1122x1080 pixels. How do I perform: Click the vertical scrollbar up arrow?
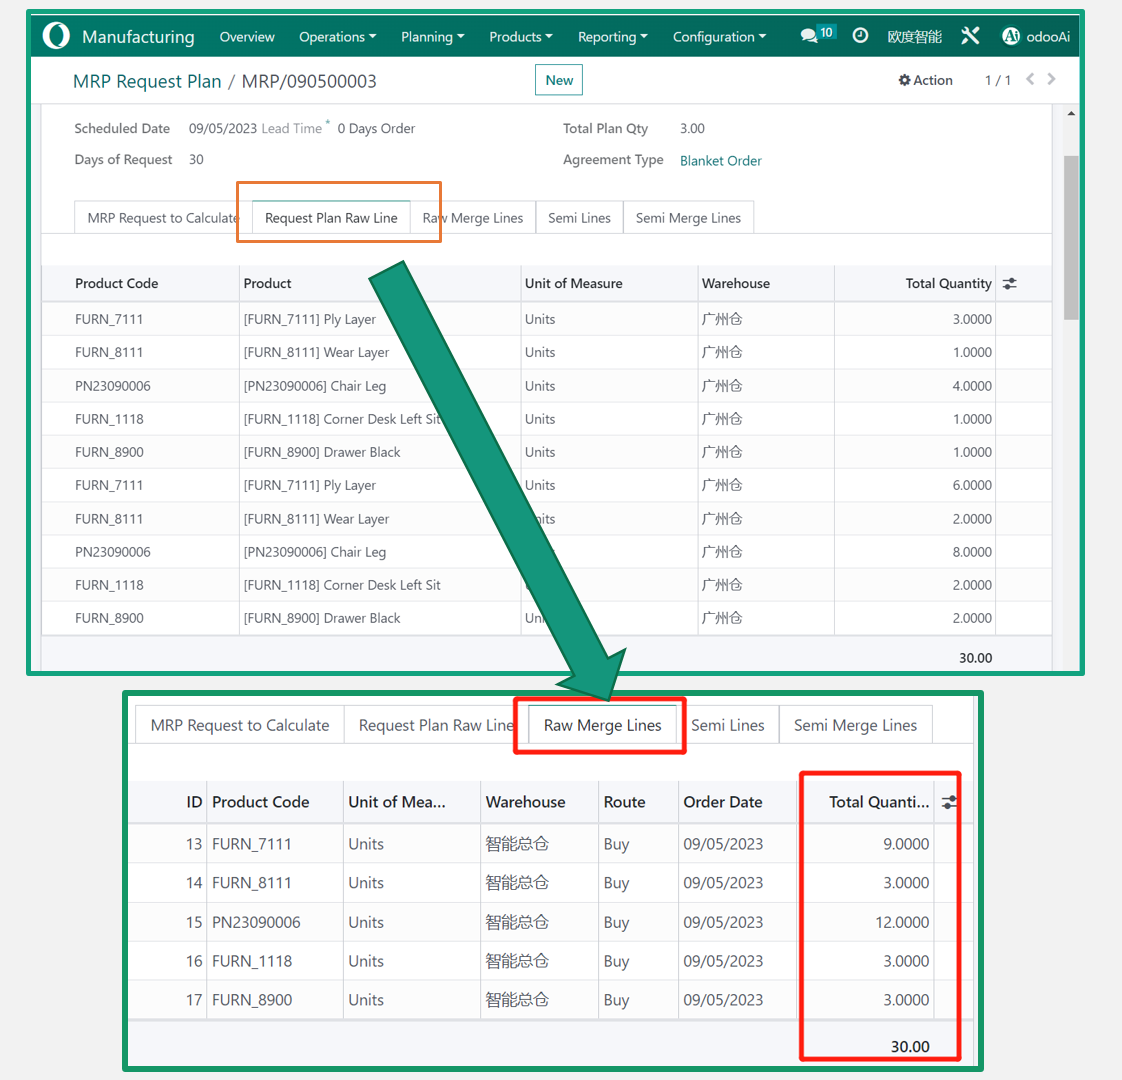click(x=1071, y=114)
